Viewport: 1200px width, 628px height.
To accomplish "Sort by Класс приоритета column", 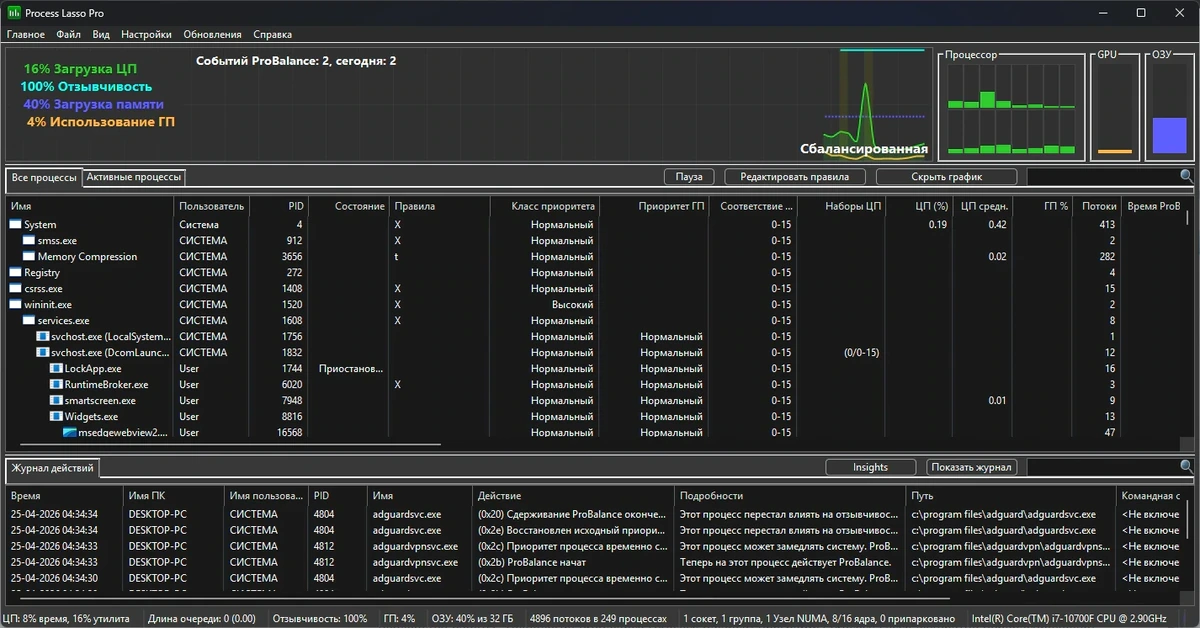I will point(545,206).
